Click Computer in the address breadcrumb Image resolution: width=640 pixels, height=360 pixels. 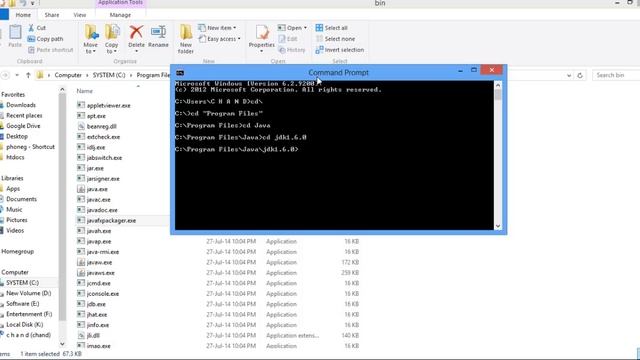click(x=68, y=75)
